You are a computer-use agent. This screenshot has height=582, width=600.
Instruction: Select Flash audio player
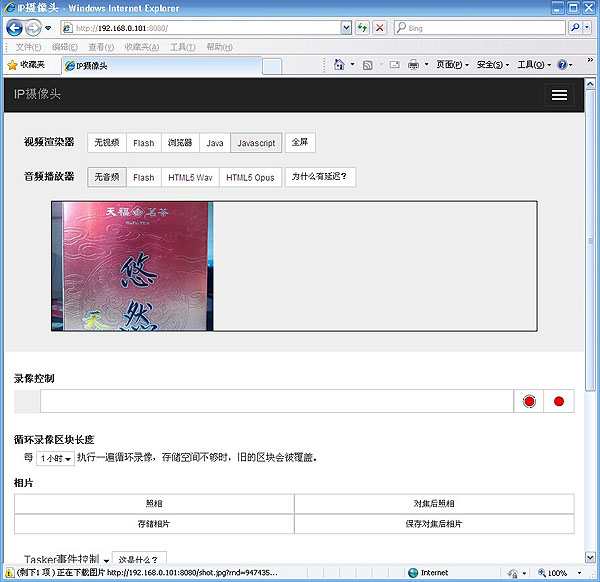click(143, 177)
